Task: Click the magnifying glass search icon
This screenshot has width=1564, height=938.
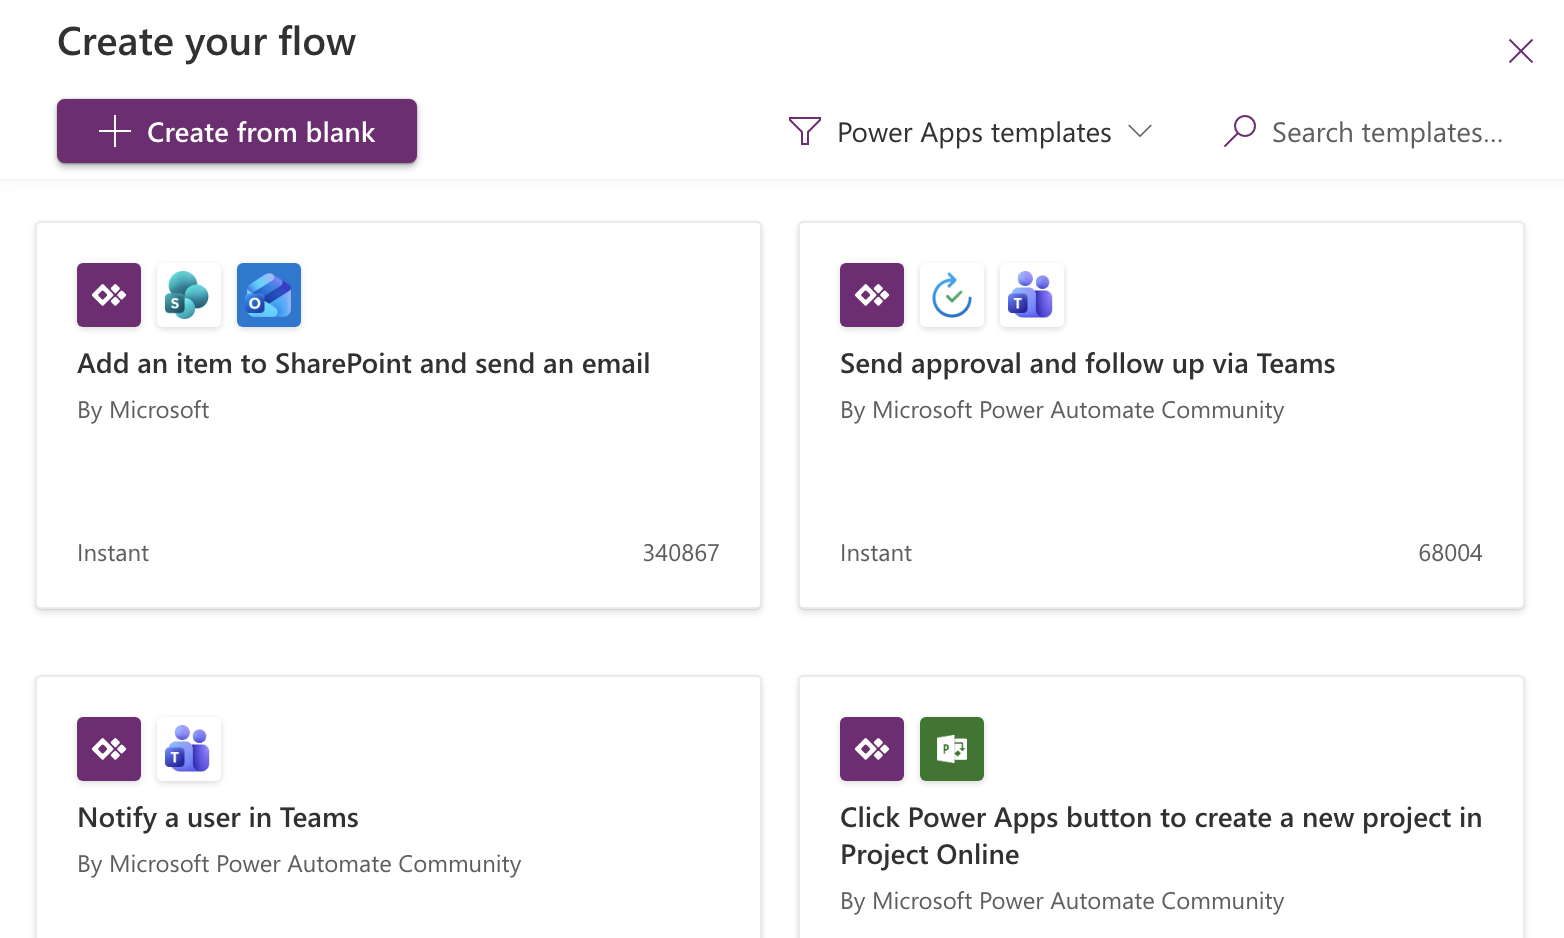Action: tap(1240, 130)
